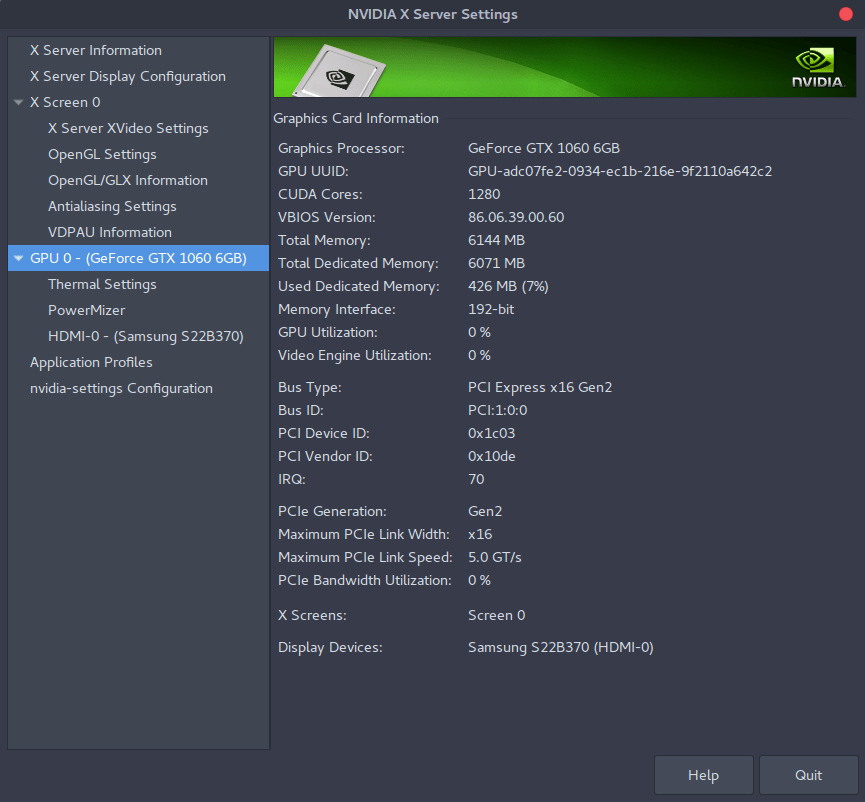
Task: Click the GPU Utilization value 0 %
Action: click(x=479, y=332)
